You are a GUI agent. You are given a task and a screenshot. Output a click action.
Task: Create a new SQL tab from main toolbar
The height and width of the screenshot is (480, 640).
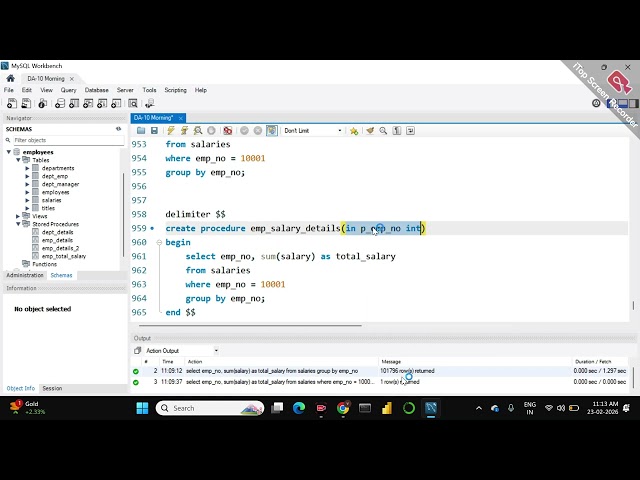tap(12, 104)
